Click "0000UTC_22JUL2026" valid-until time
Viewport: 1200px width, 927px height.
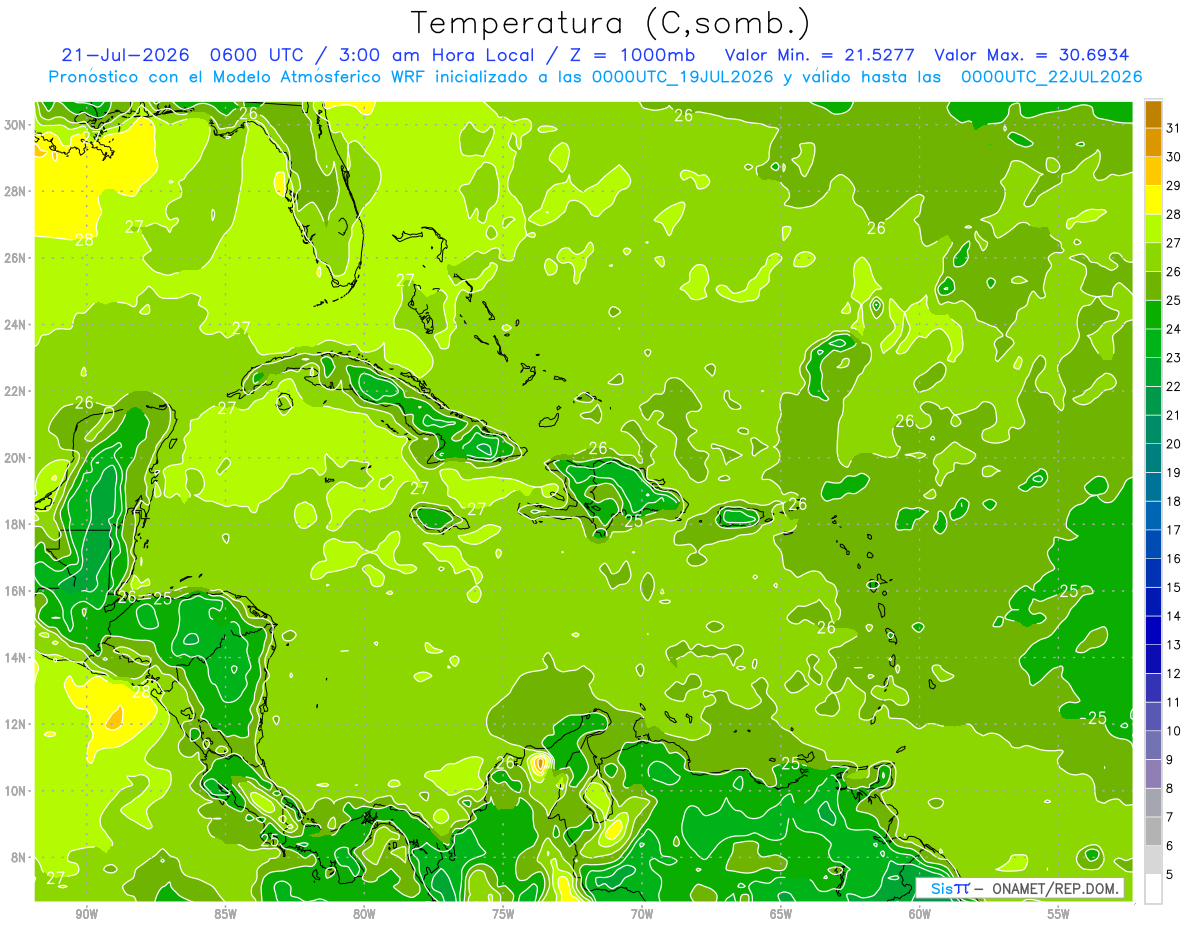coord(1051,77)
